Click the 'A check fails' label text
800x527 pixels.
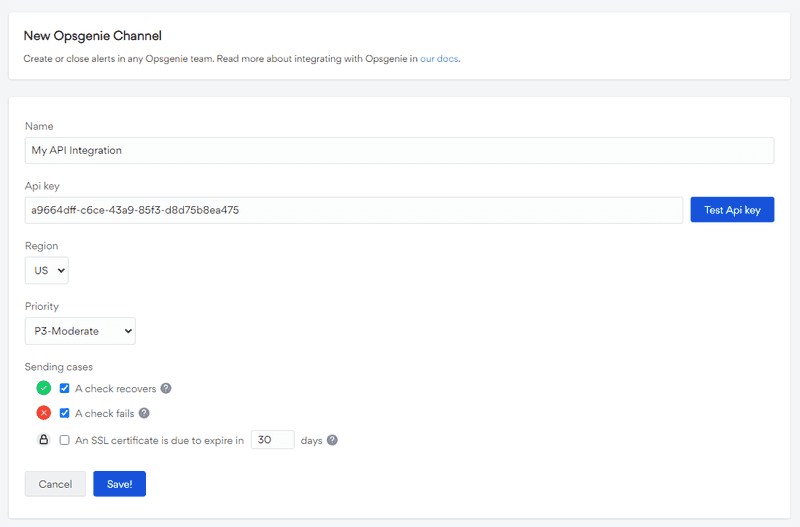tap(105, 413)
